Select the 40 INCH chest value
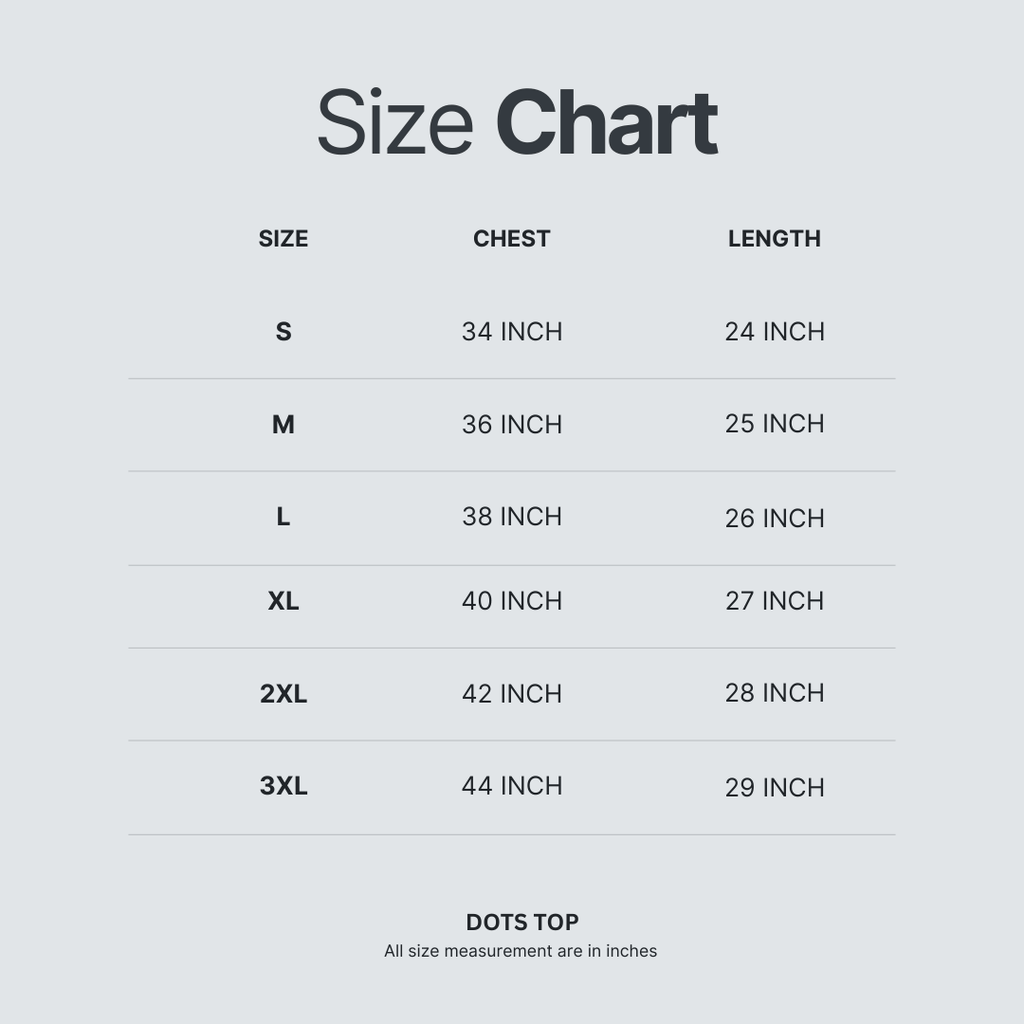Image resolution: width=1024 pixels, height=1024 pixels. 511,601
